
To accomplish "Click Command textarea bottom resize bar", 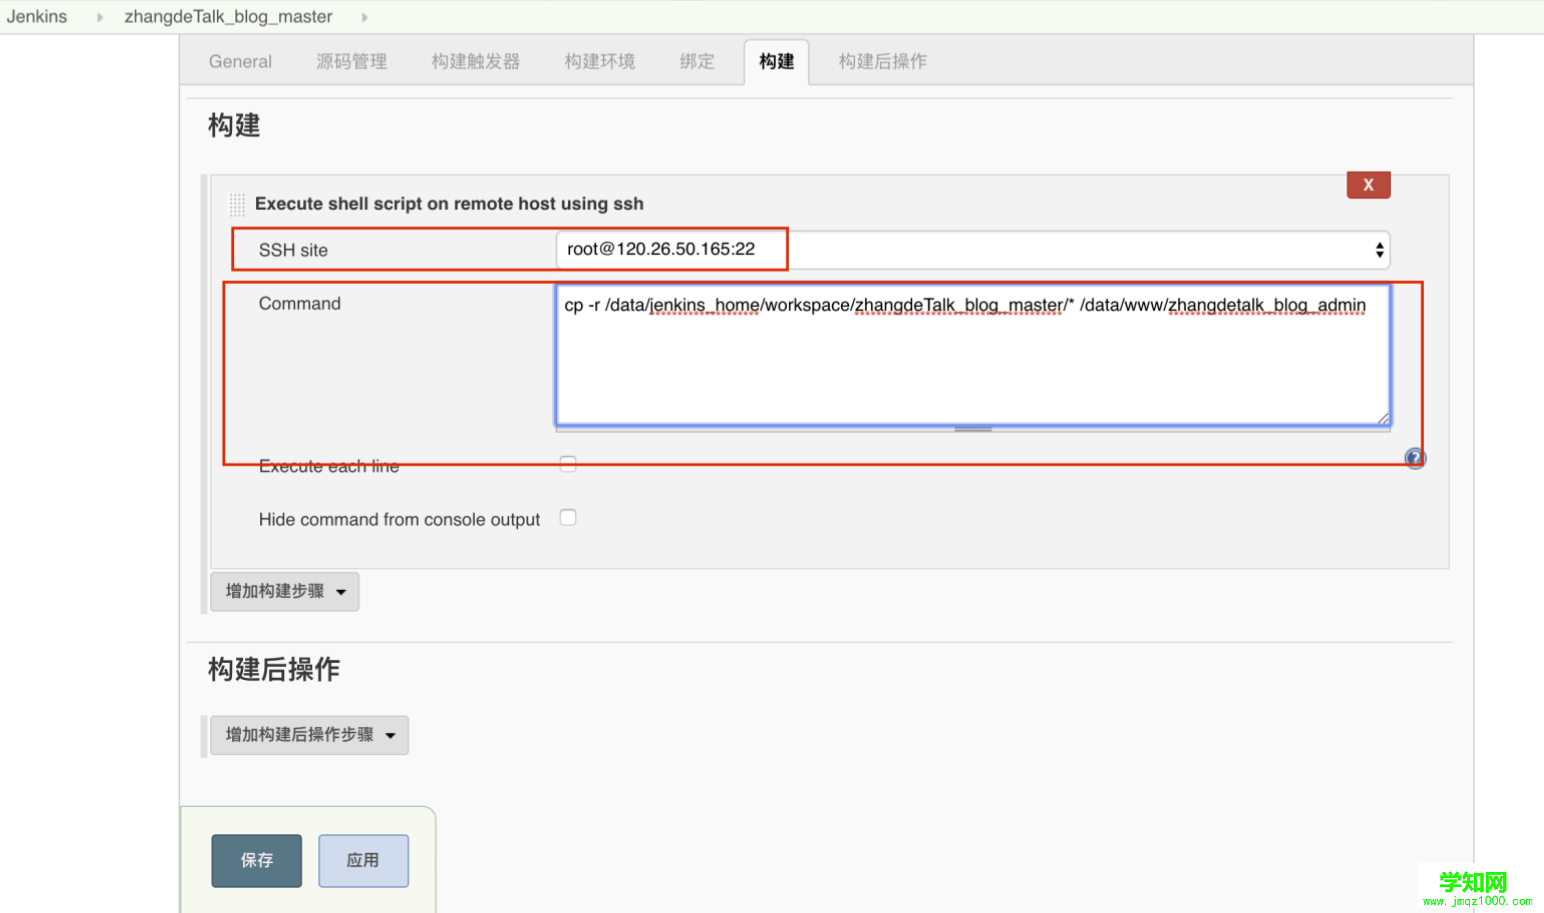I will click(973, 429).
